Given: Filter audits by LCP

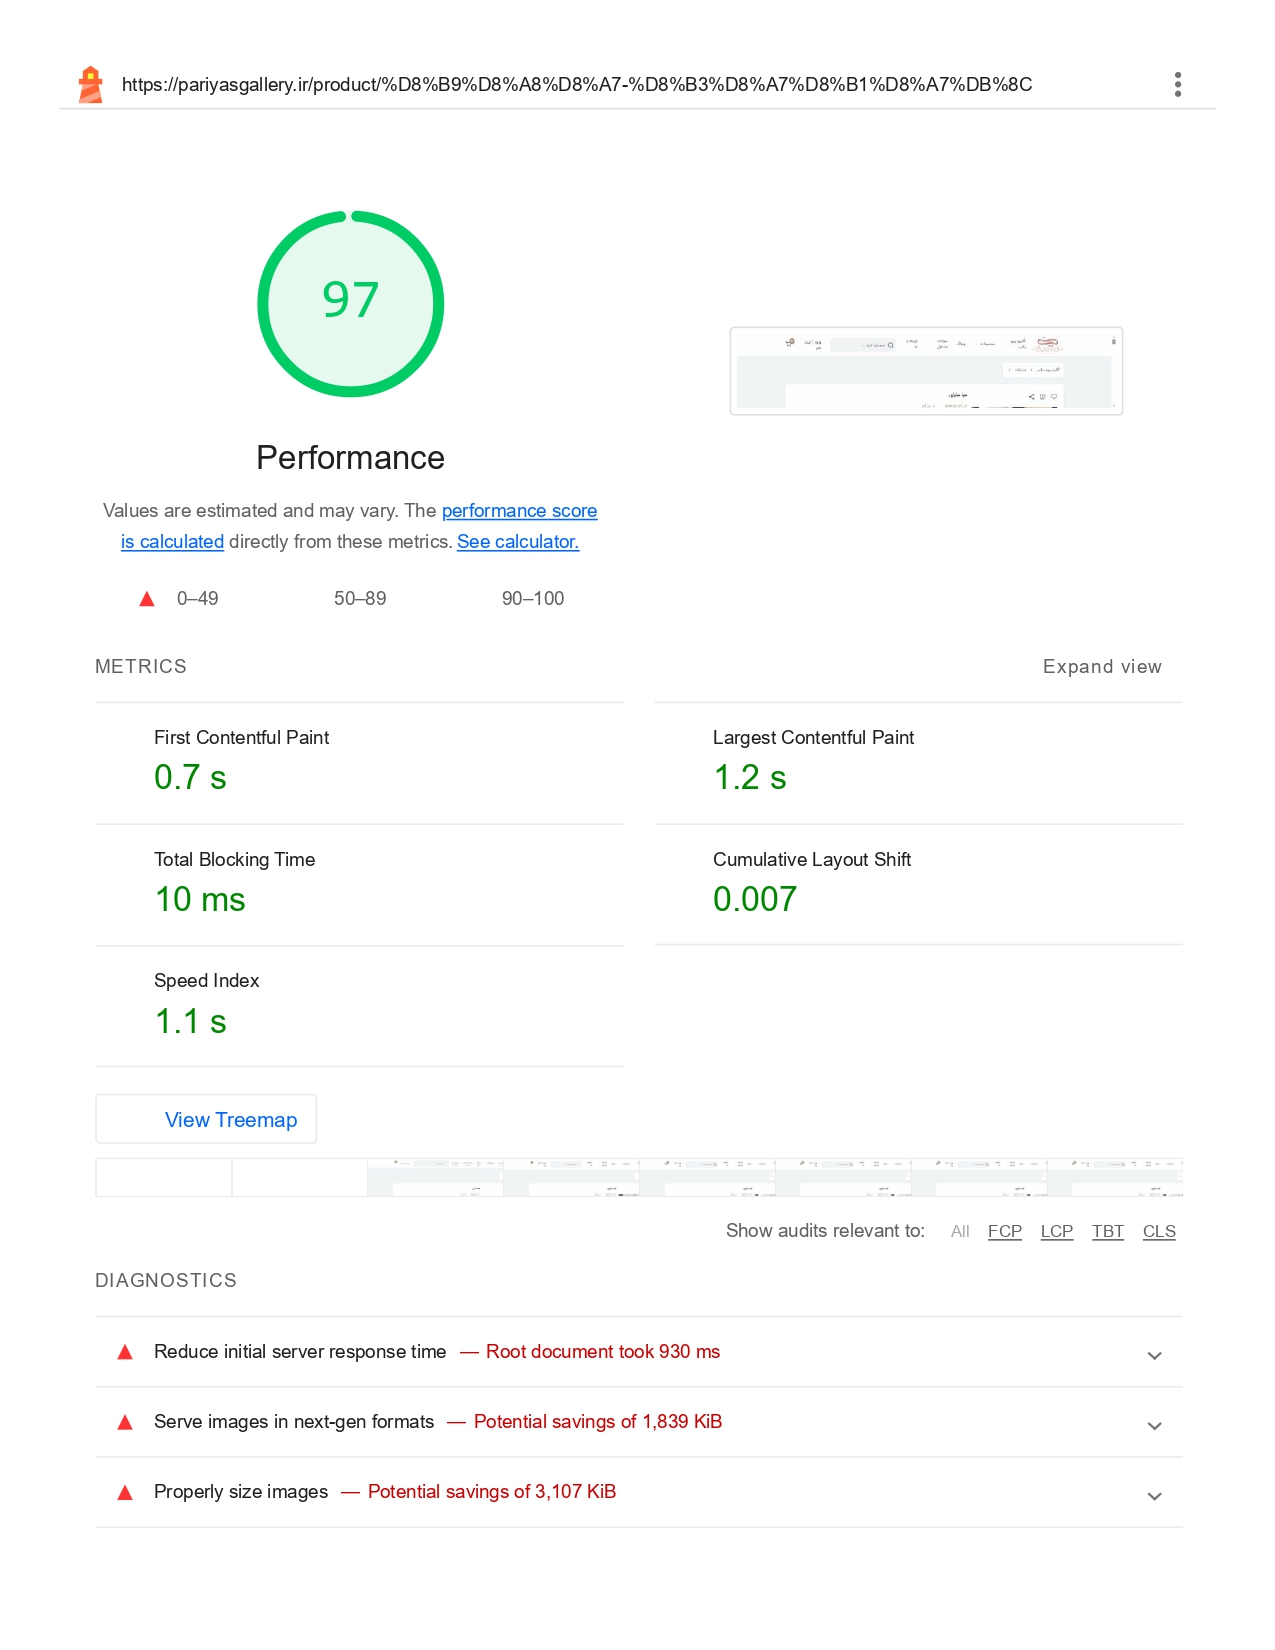Looking at the screenshot, I should 1056,1231.
